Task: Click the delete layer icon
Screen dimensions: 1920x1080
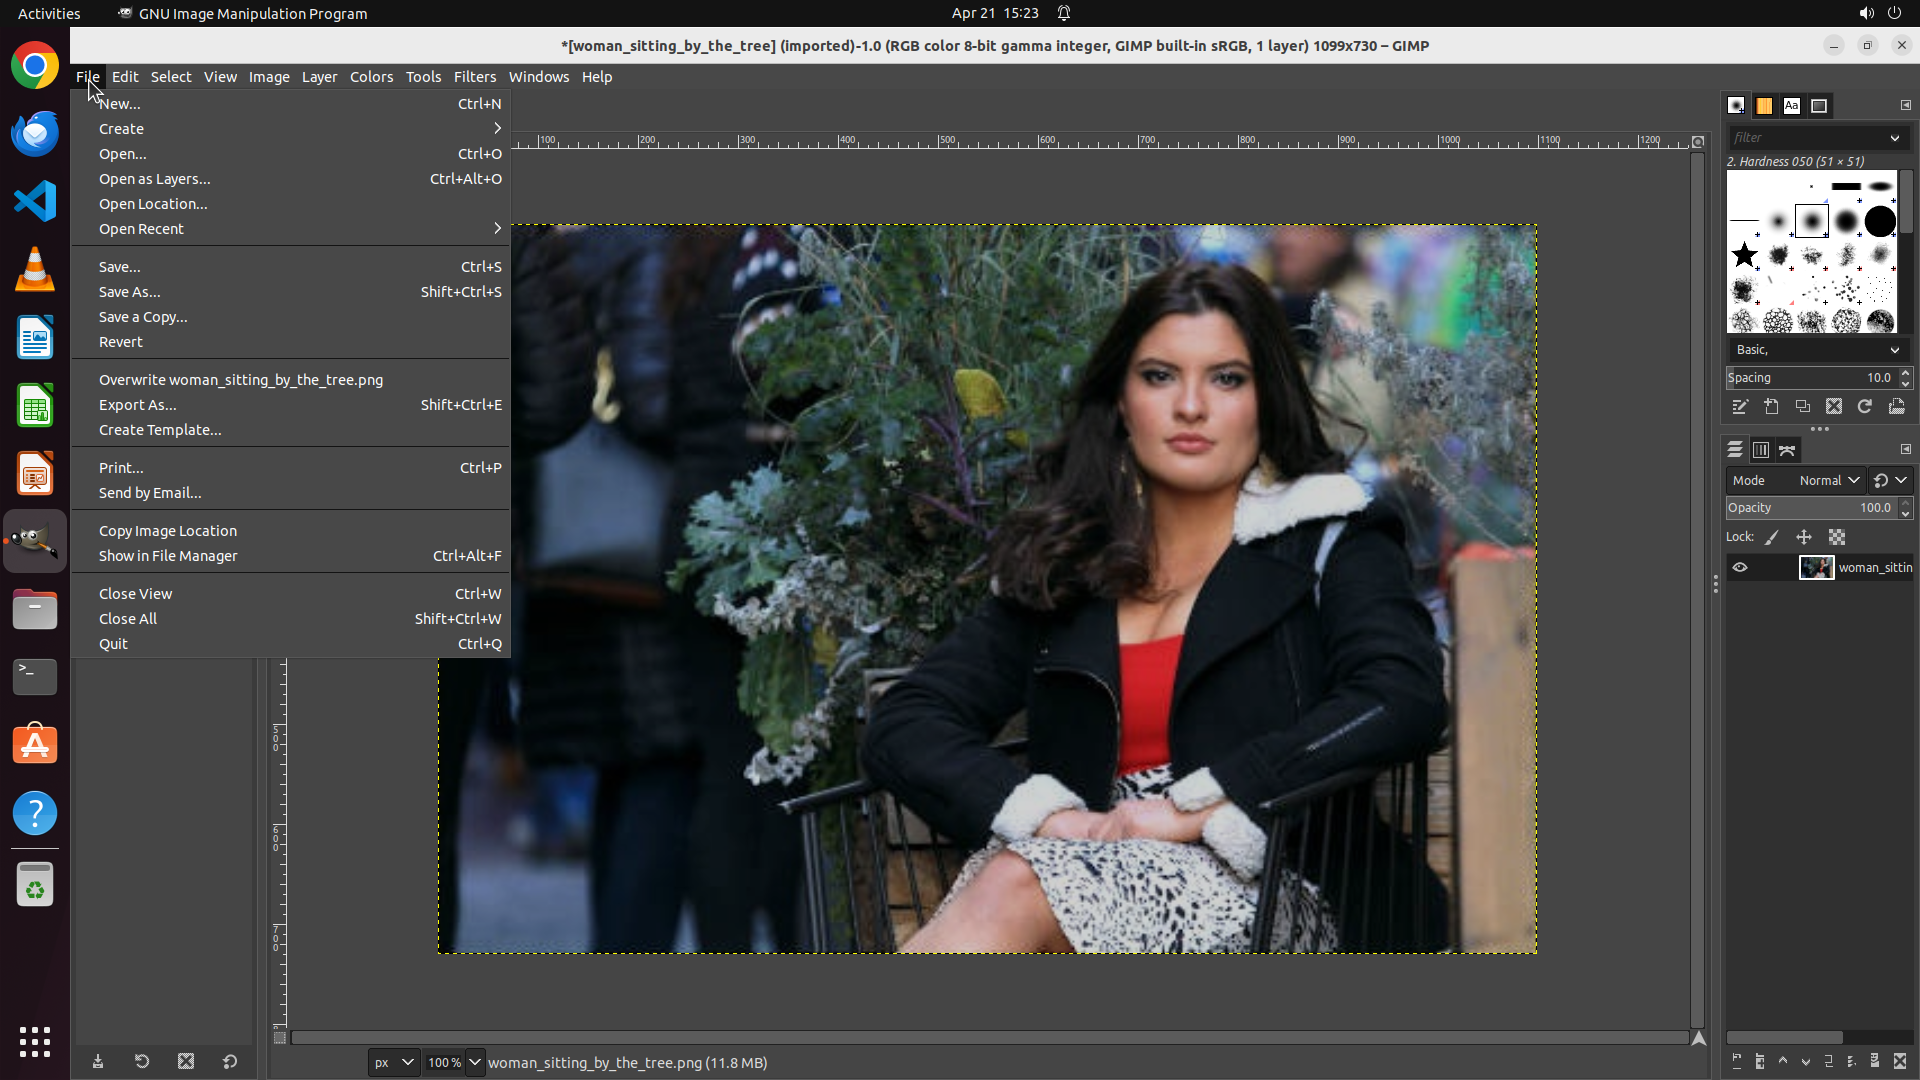Action: click(1900, 1062)
